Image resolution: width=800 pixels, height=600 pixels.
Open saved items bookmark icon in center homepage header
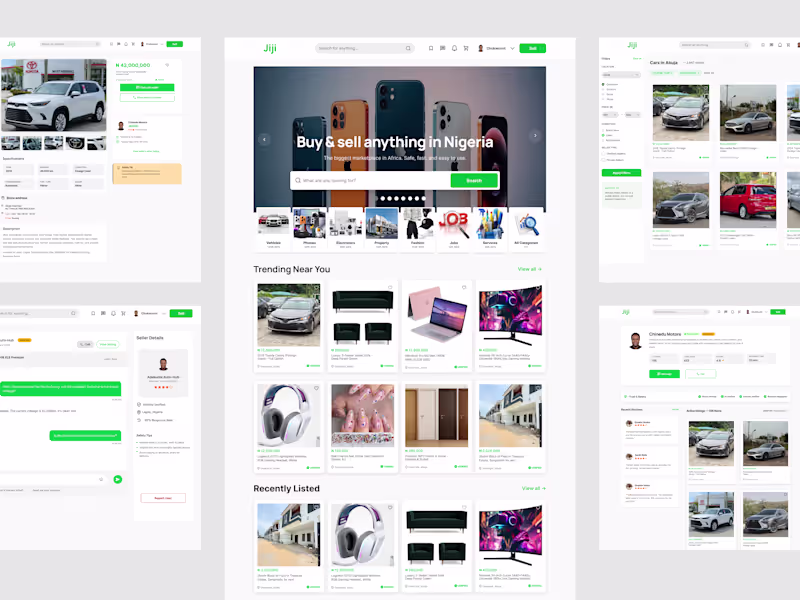tap(431, 48)
